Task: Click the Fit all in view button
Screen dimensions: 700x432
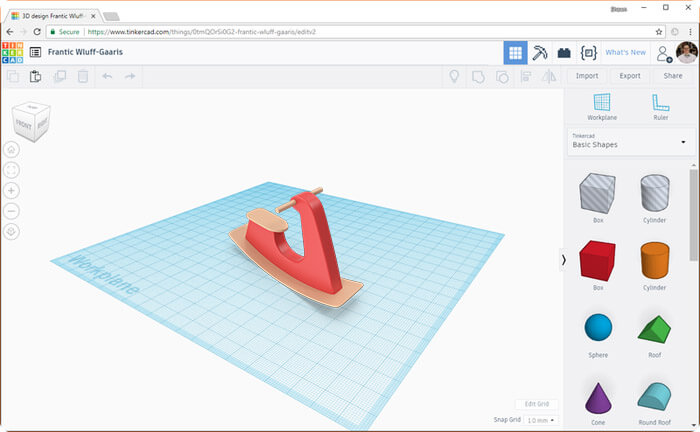Action: (12, 170)
